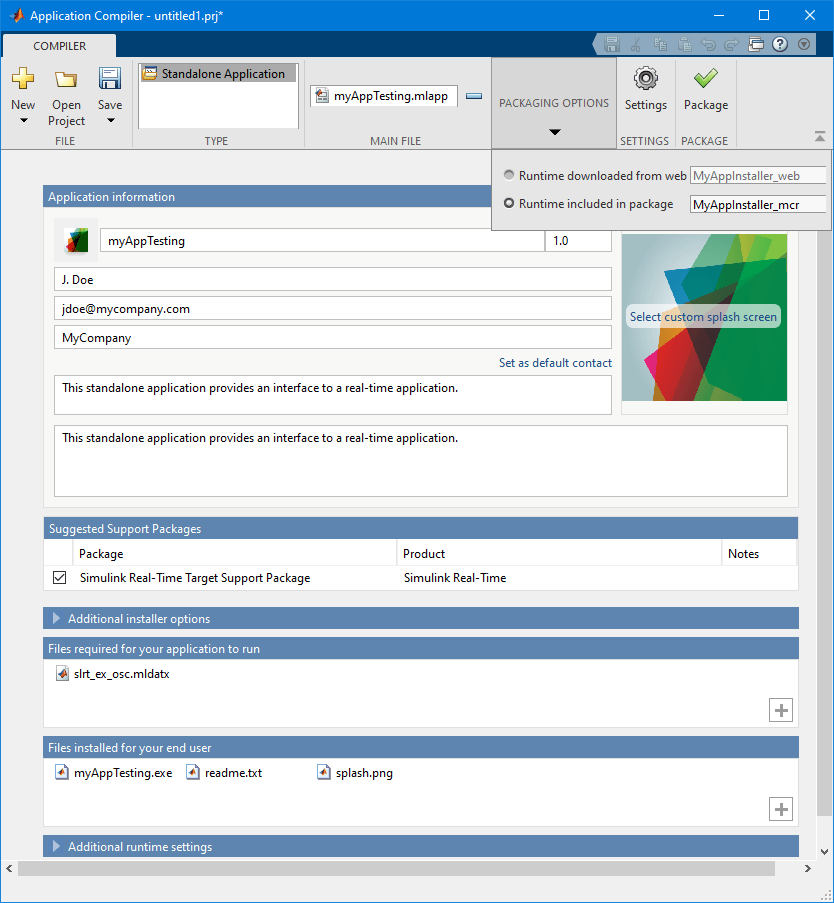This screenshot has height=903, width=834.
Task: Expand Additional runtime settings section
Action: pyautogui.click(x=57, y=847)
